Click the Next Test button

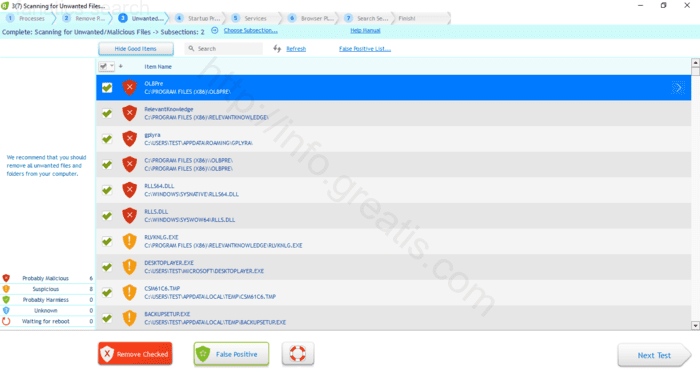[x=654, y=355]
